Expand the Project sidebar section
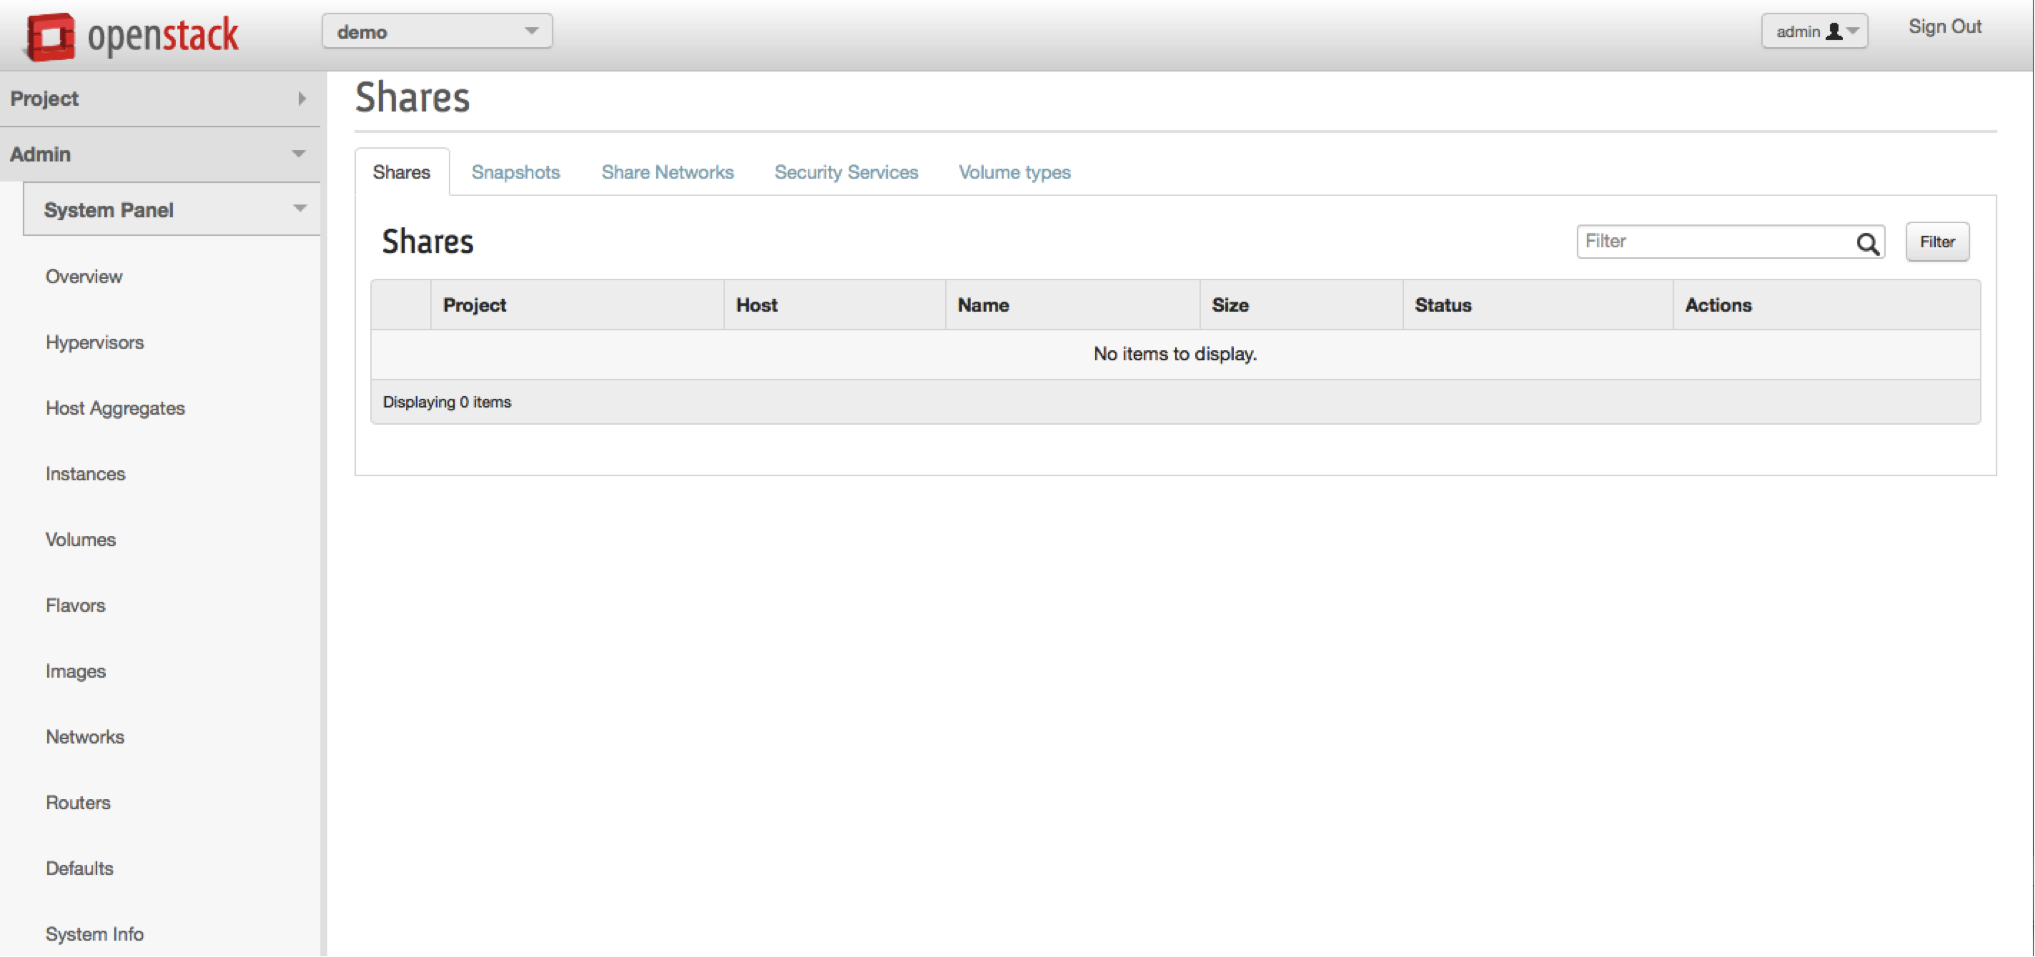The height and width of the screenshot is (957, 2035). [x=160, y=98]
